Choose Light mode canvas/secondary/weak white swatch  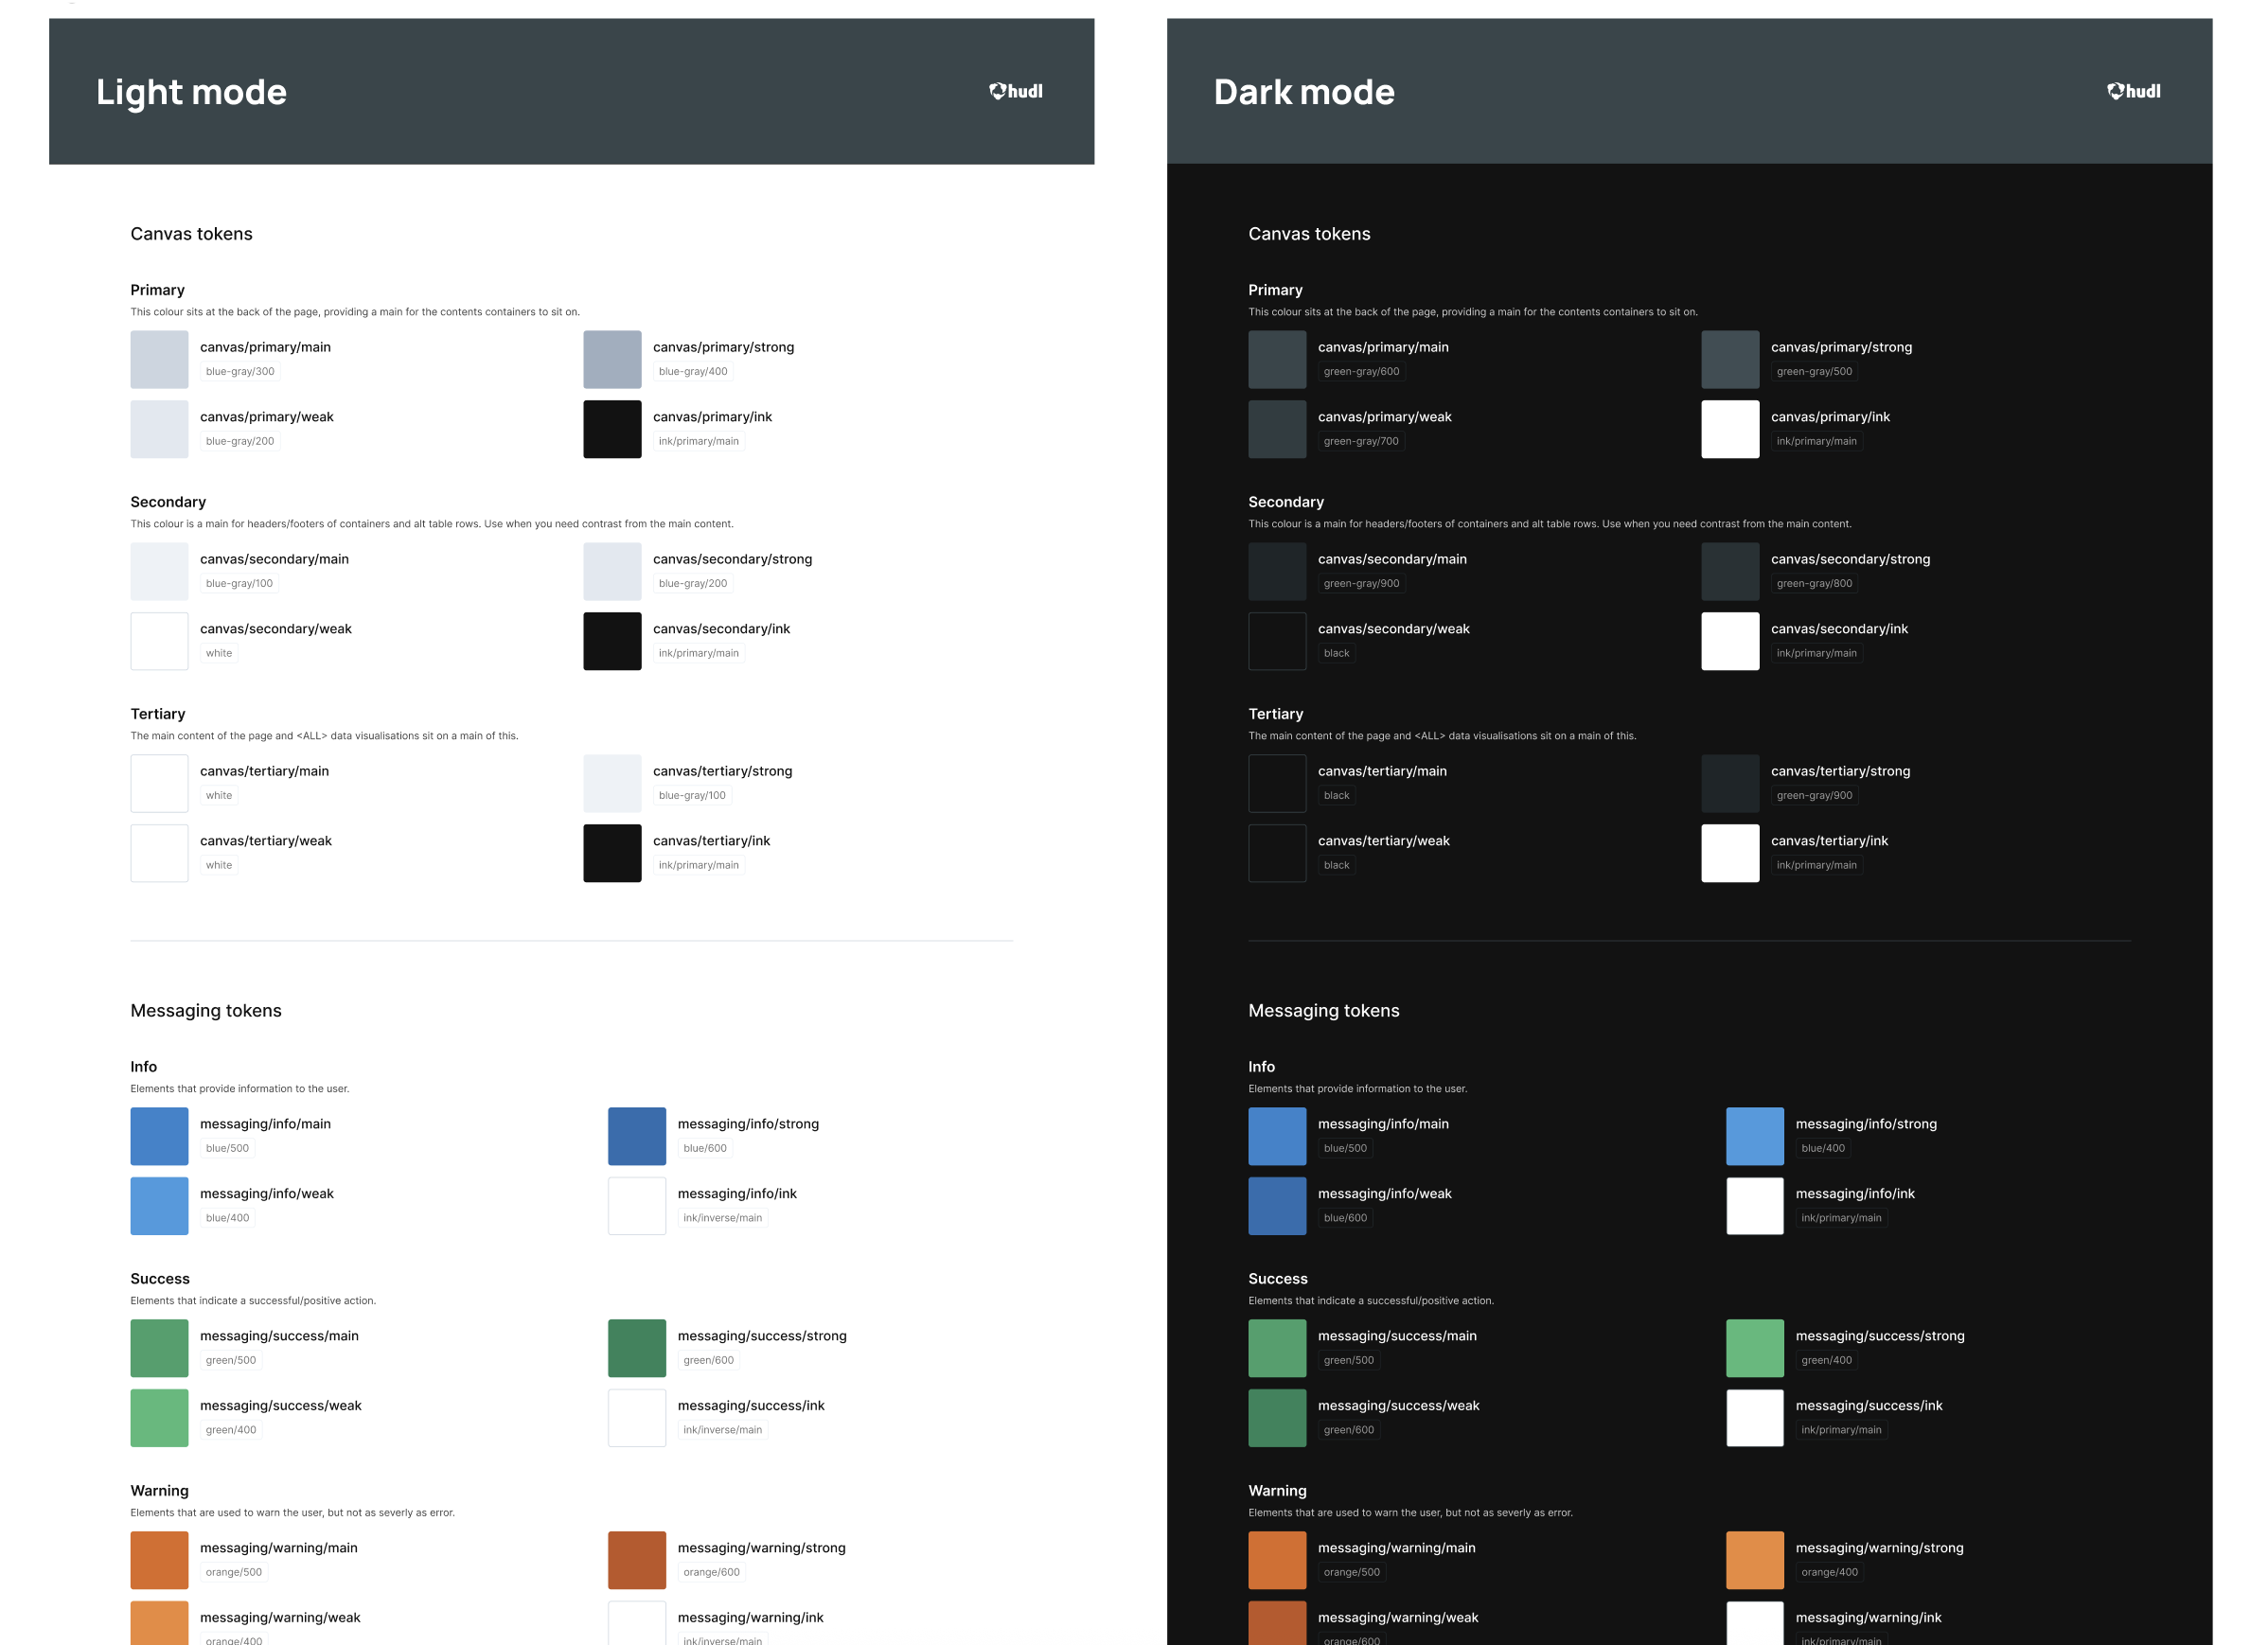click(159, 641)
